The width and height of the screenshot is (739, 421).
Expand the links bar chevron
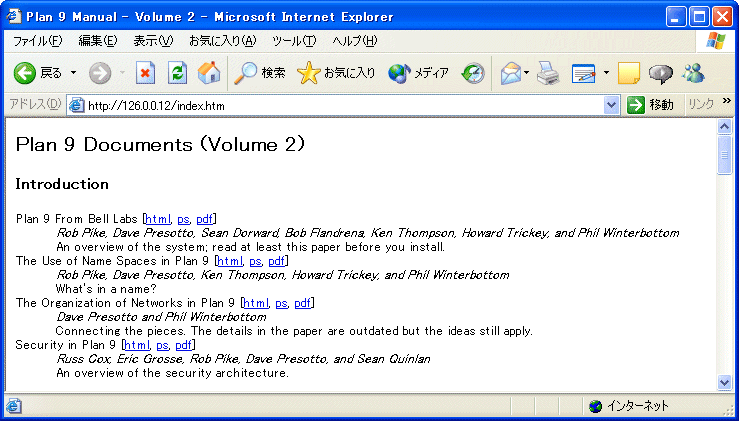coord(726,101)
